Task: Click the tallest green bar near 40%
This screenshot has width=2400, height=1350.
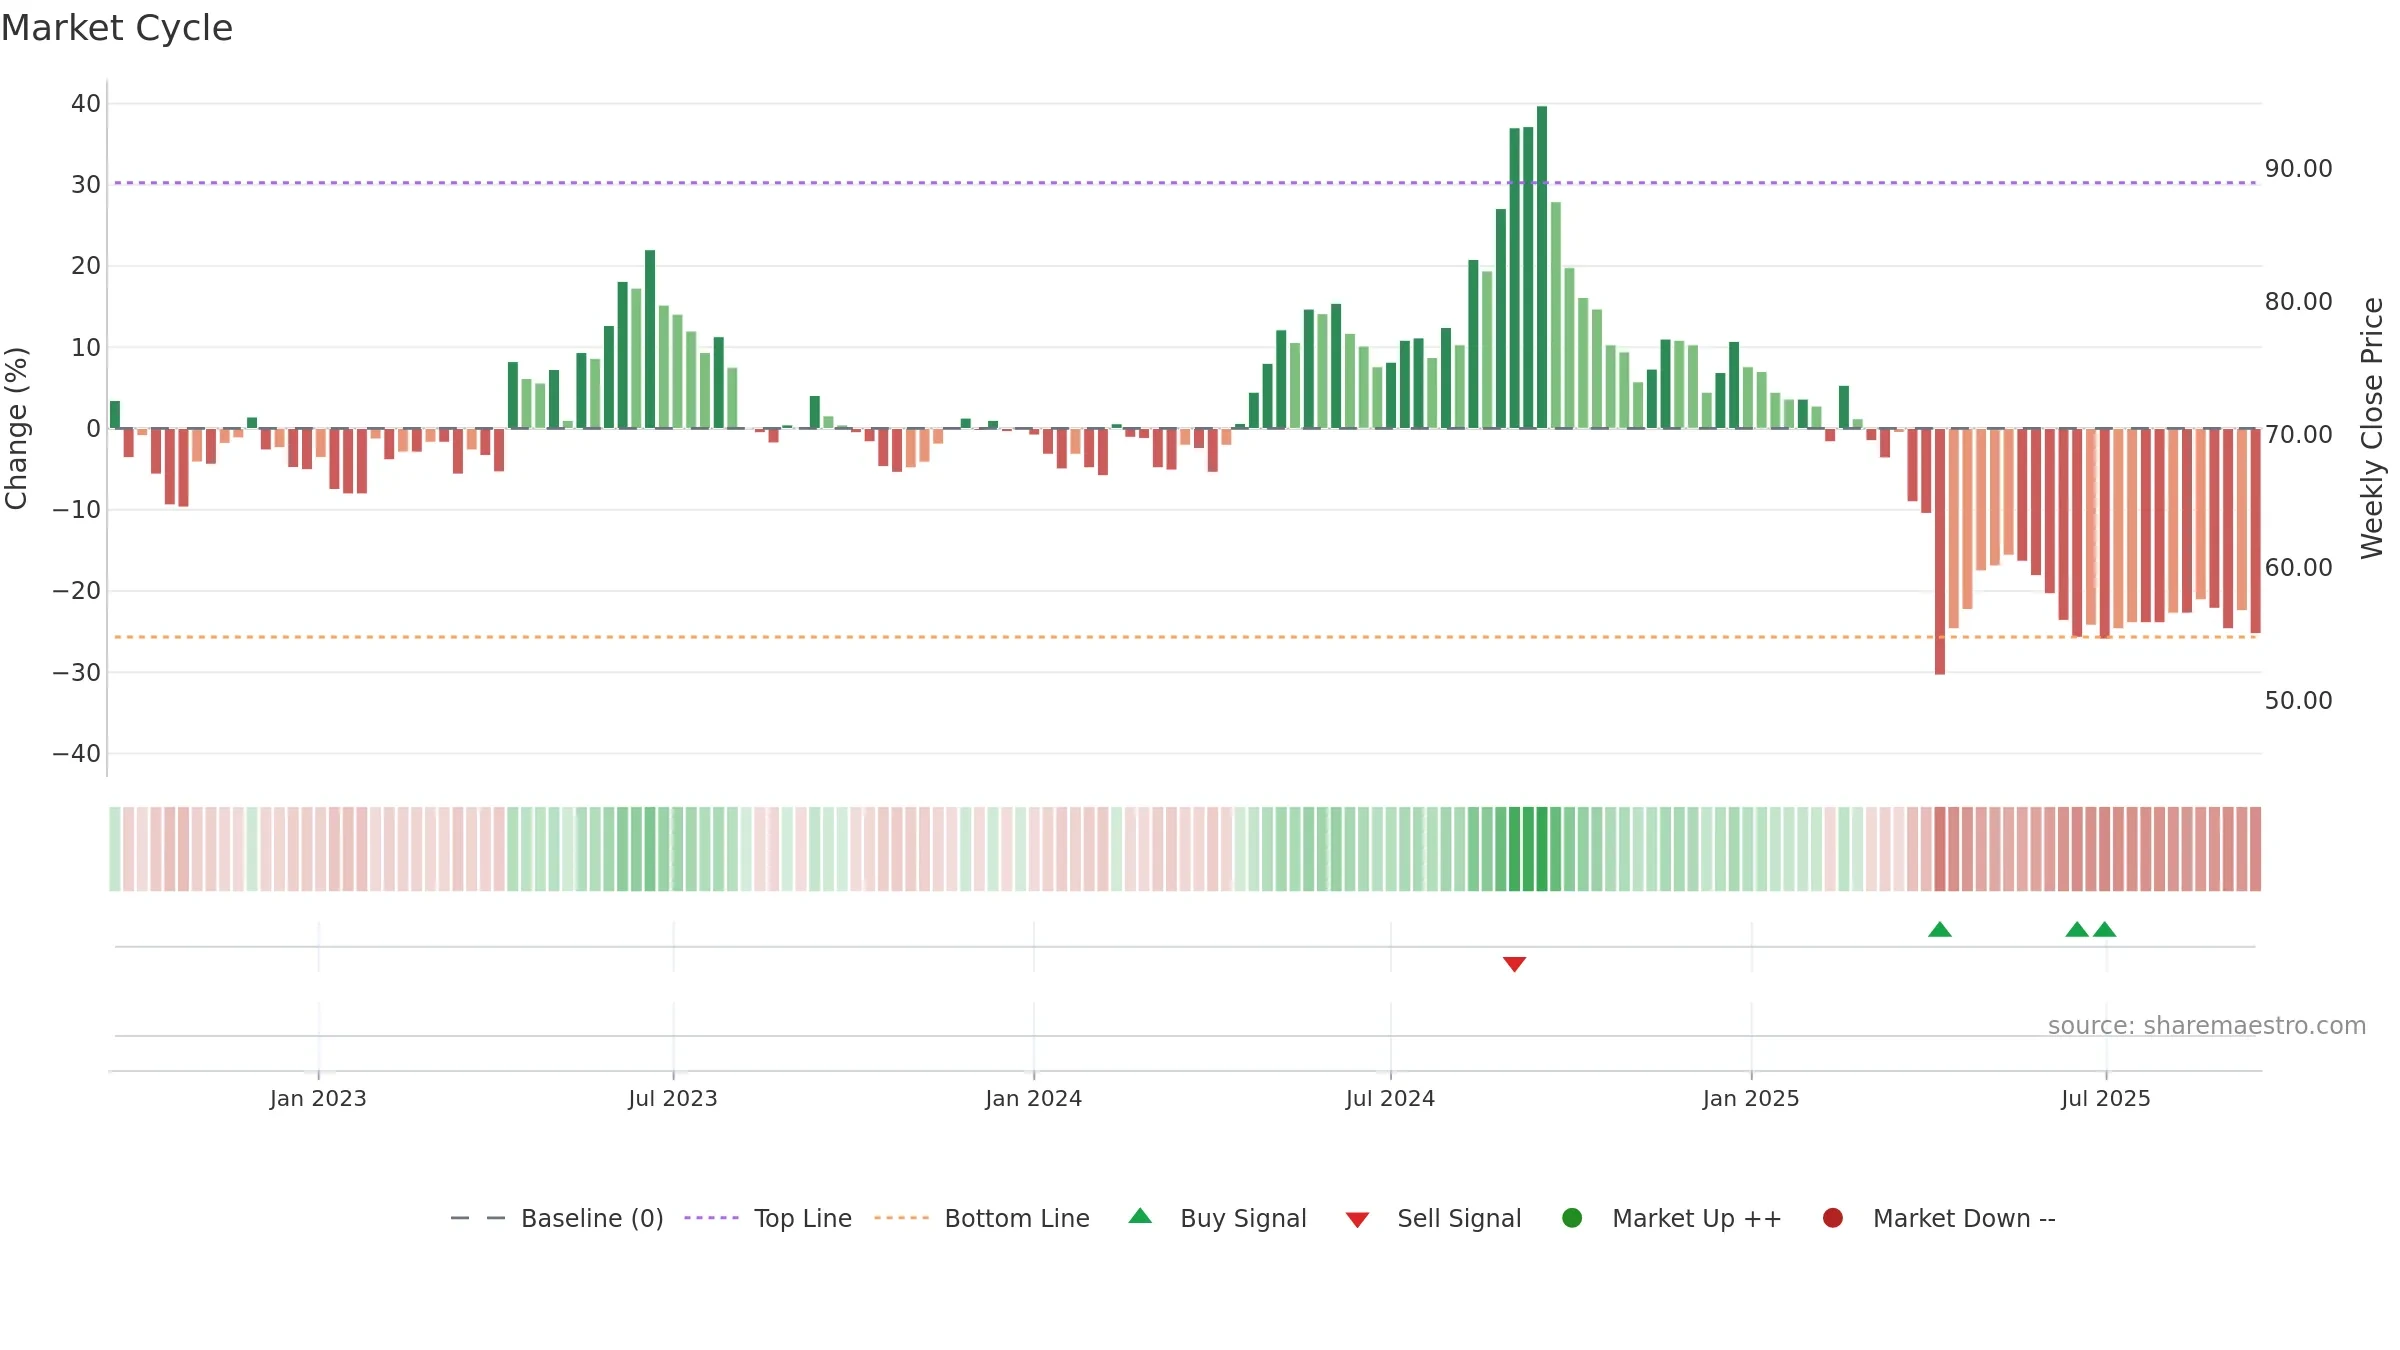Action: point(1542,267)
